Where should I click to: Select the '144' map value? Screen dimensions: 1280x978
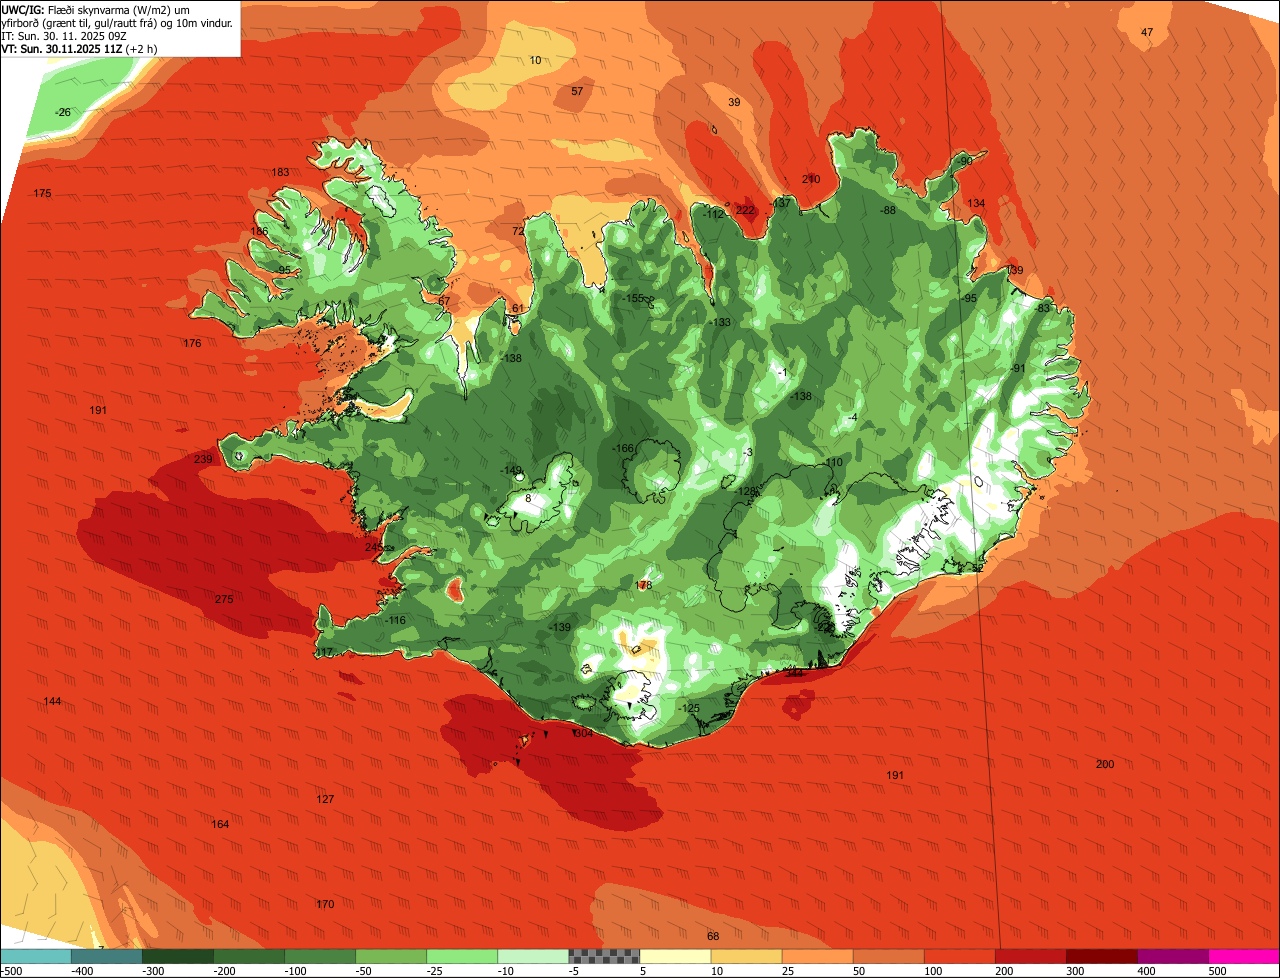coord(52,701)
